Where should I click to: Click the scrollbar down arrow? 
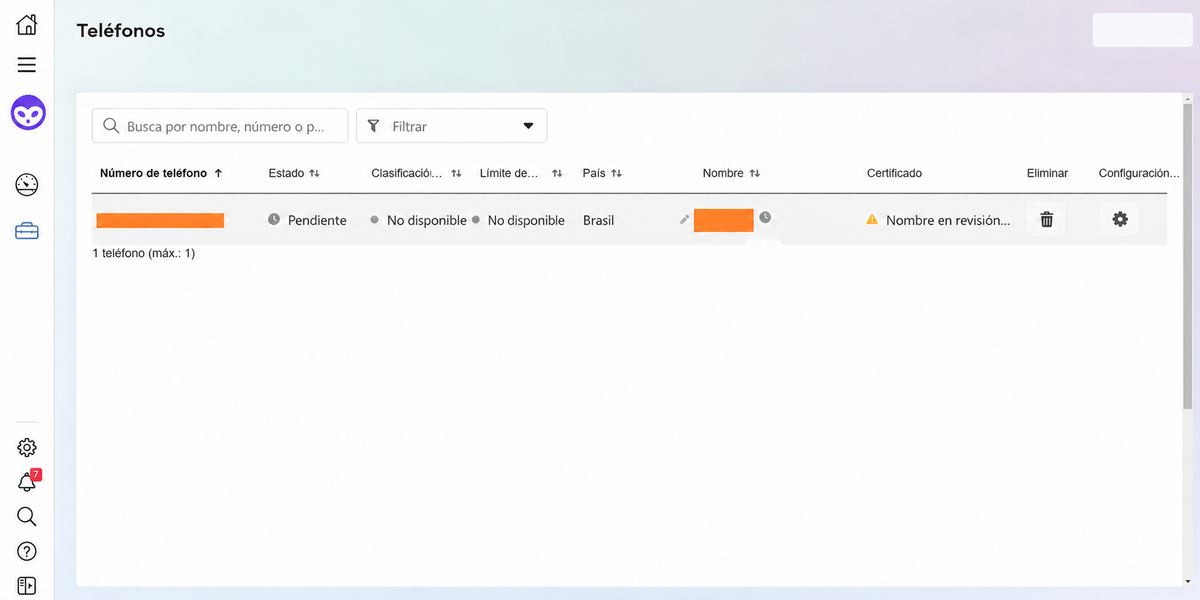tap(1187, 581)
